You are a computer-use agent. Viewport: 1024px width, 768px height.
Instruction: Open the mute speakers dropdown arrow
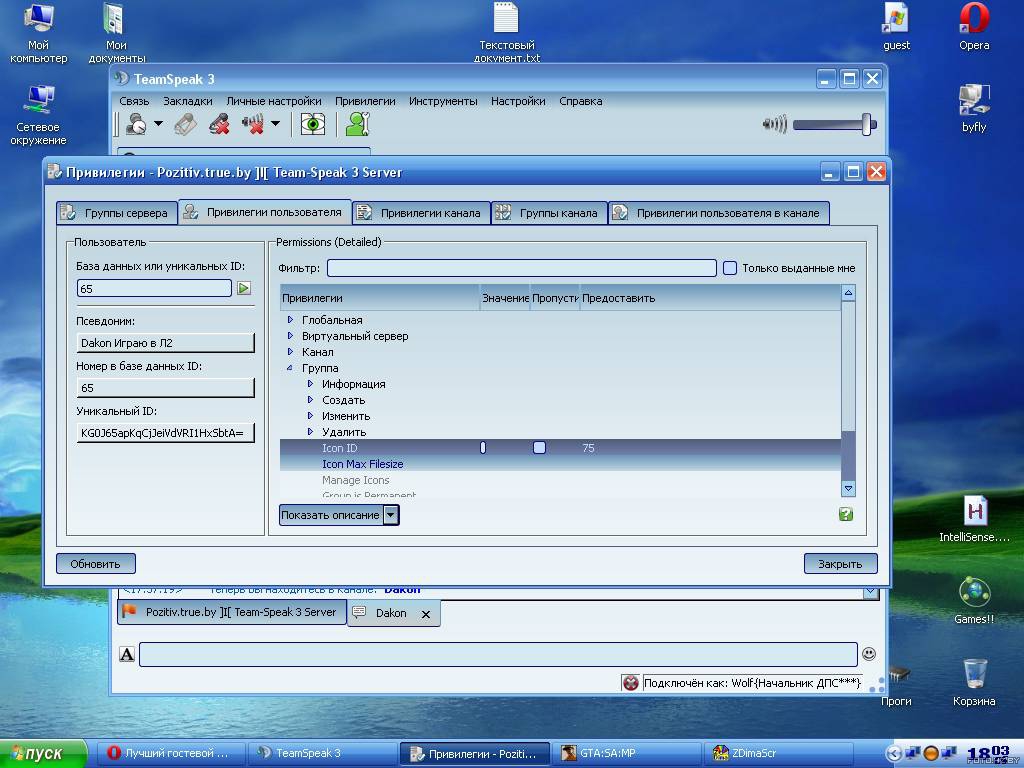[276, 123]
